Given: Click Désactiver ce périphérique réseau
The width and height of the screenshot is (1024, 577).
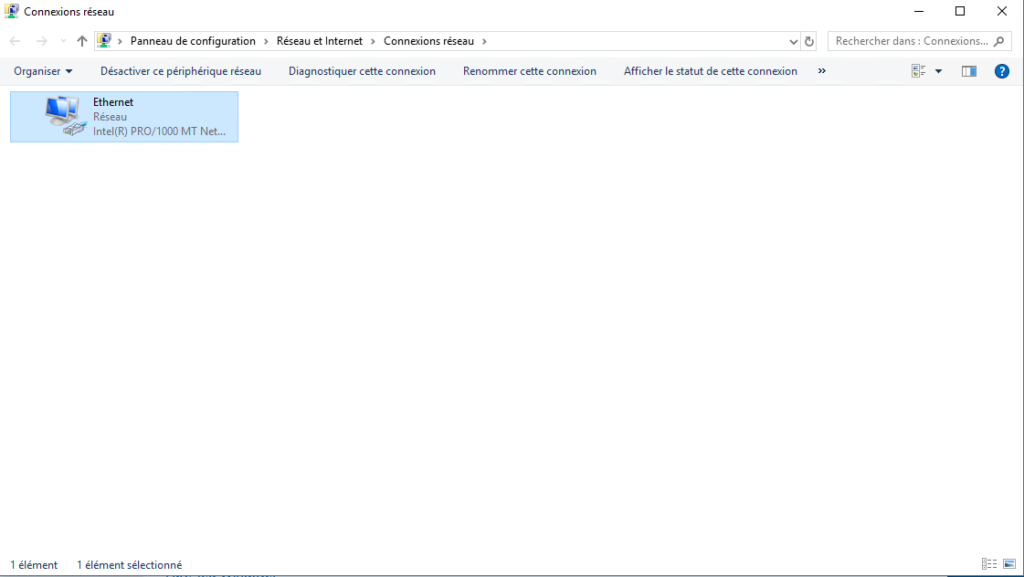Looking at the screenshot, I should coord(181,71).
